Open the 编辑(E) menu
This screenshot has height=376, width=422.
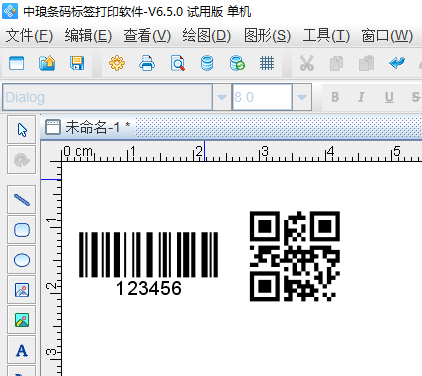pyautogui.click(x=88, y=35)
